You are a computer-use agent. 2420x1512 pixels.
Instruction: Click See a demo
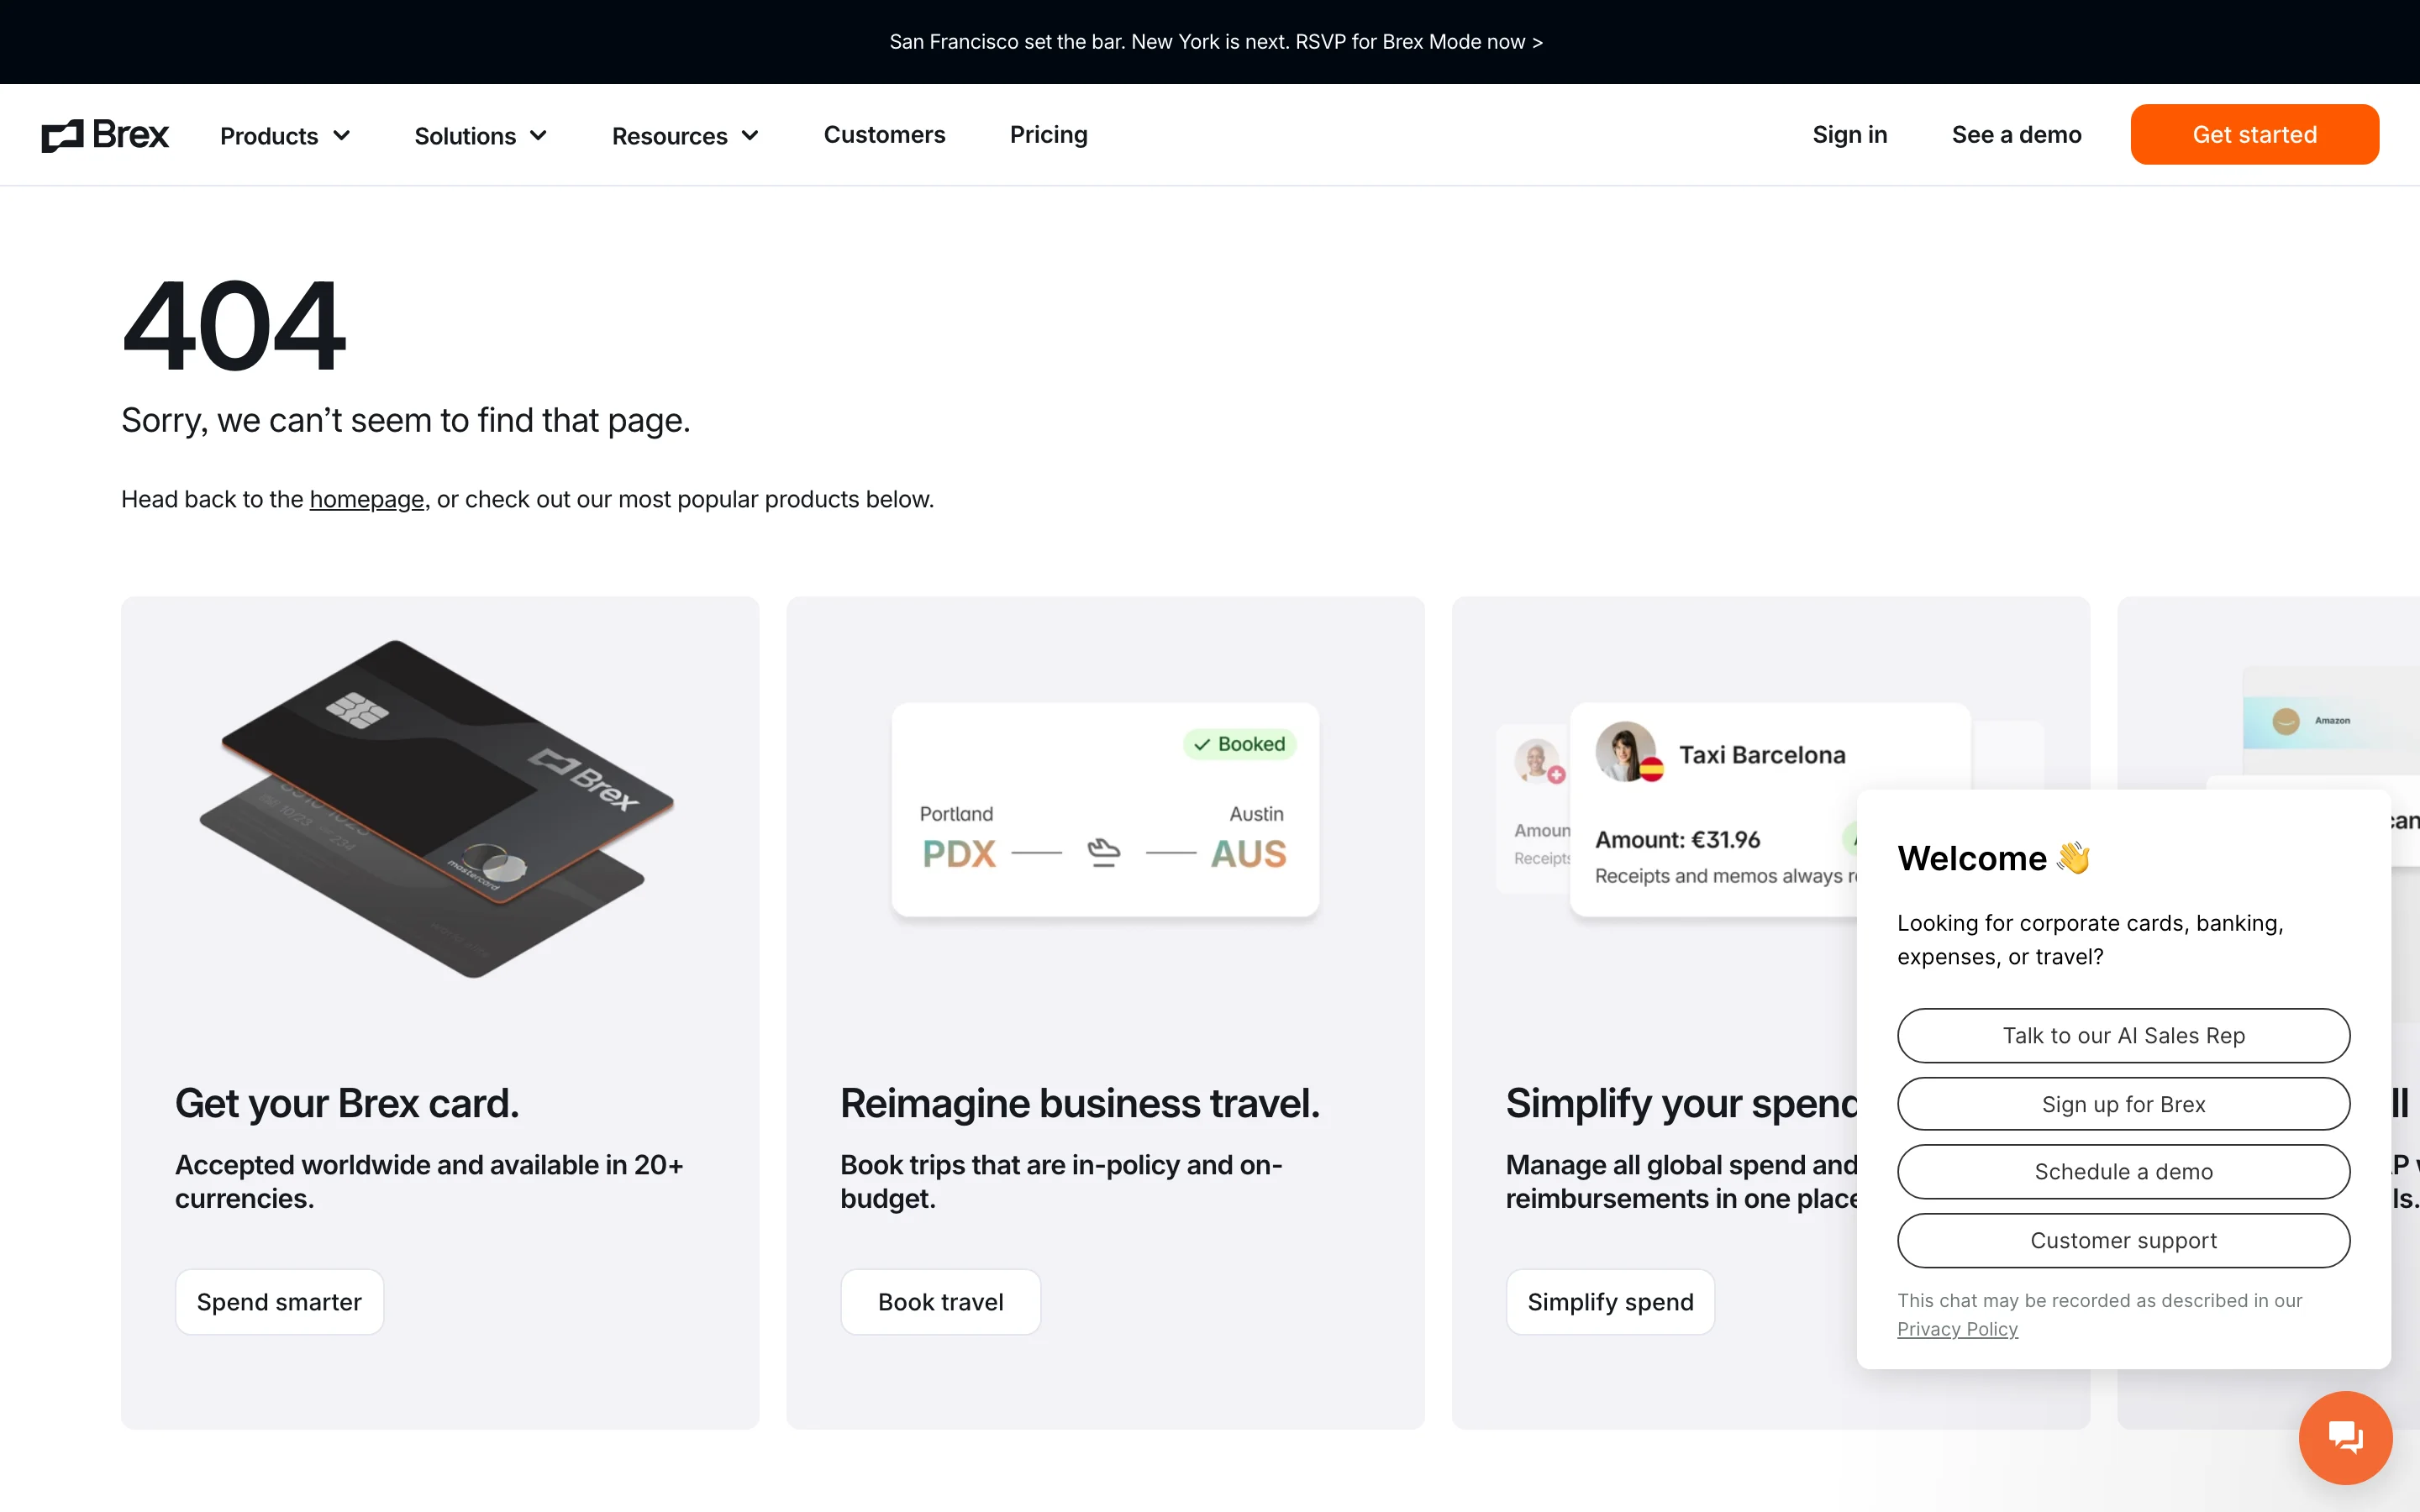2016,134
